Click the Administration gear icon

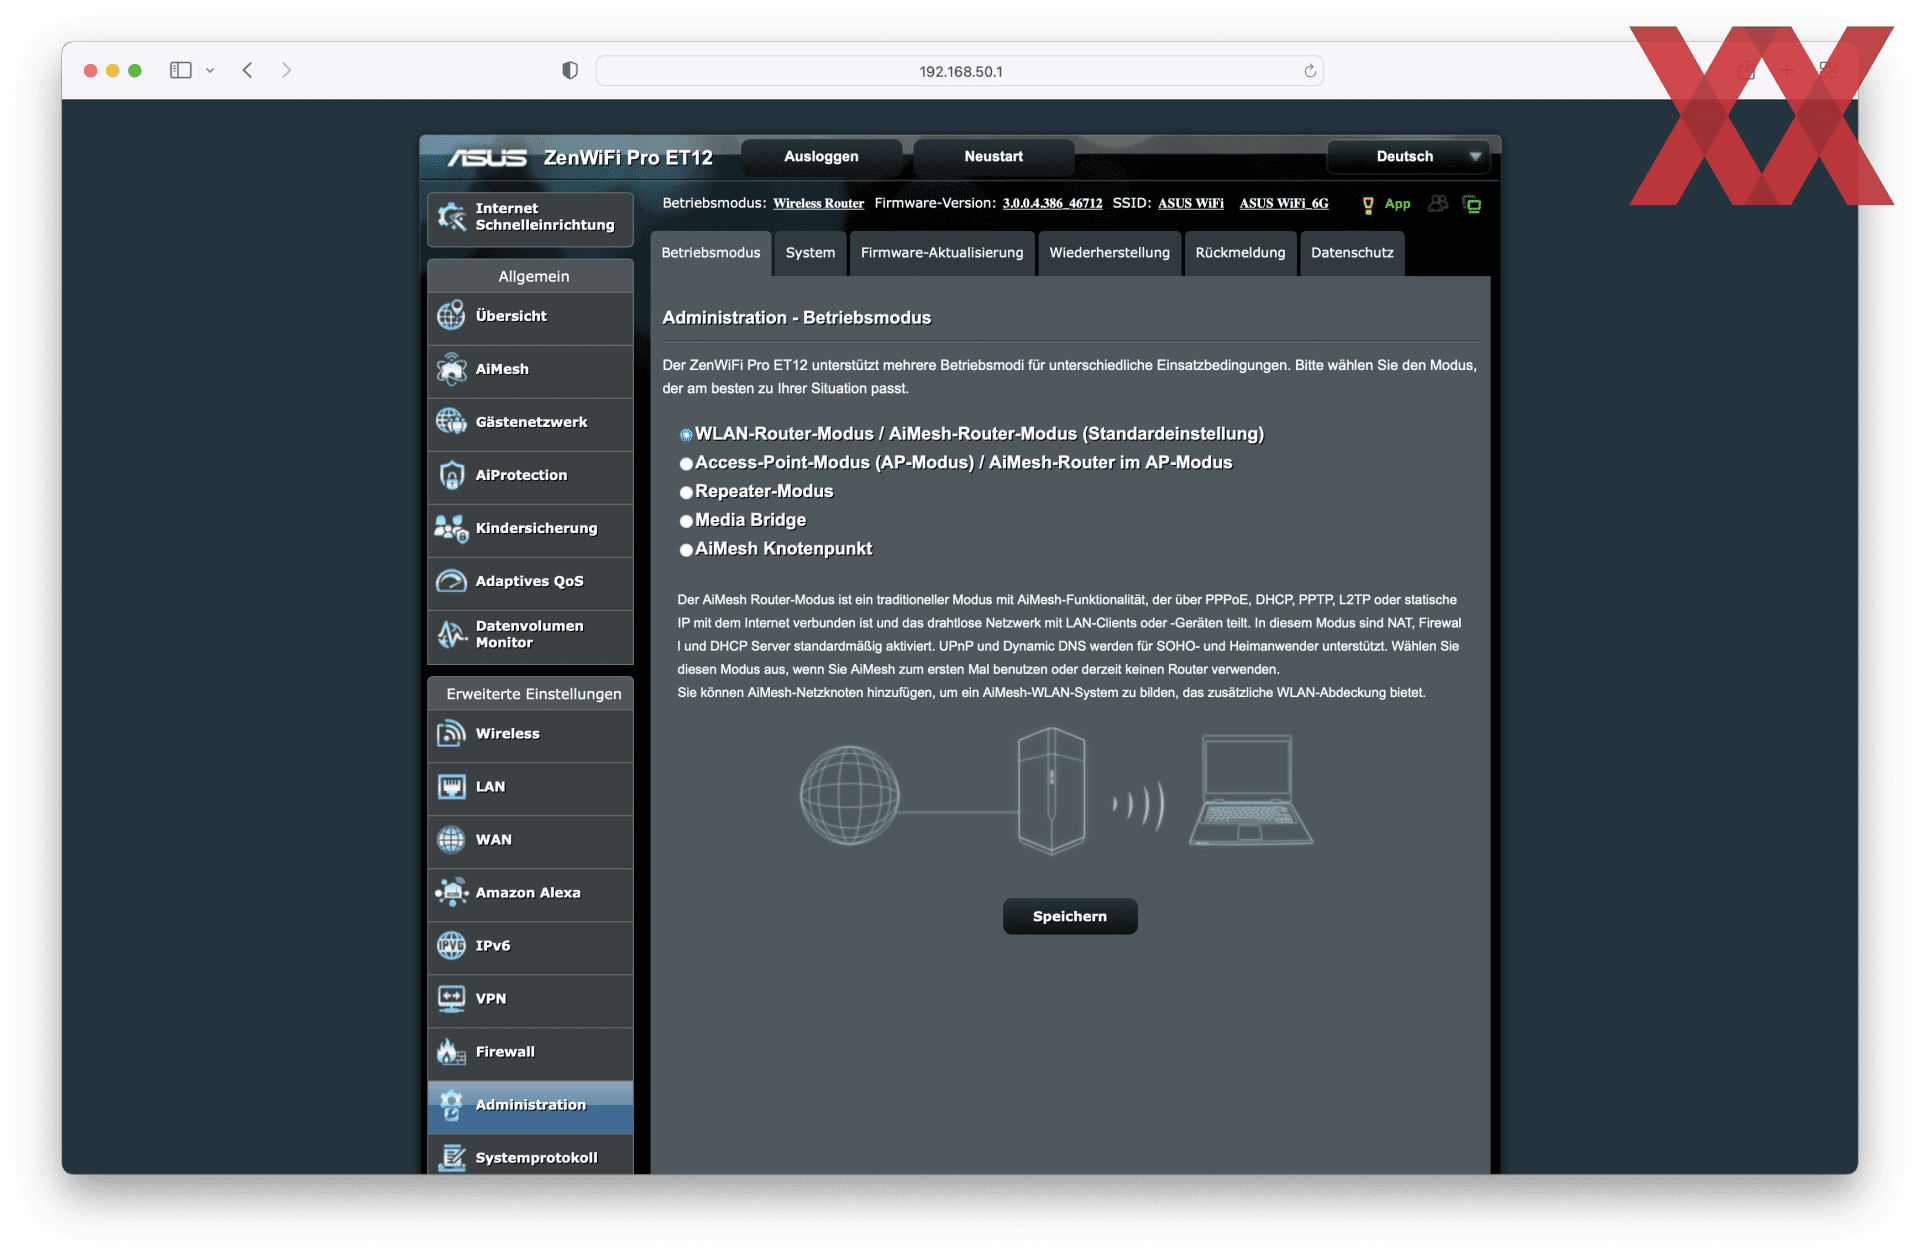[x=452, y=1105]
